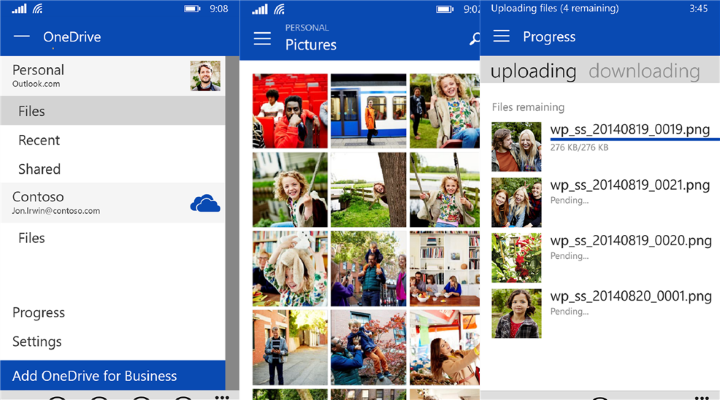
Task: Tap the Personal account profile photo
Action: [205, 76]
